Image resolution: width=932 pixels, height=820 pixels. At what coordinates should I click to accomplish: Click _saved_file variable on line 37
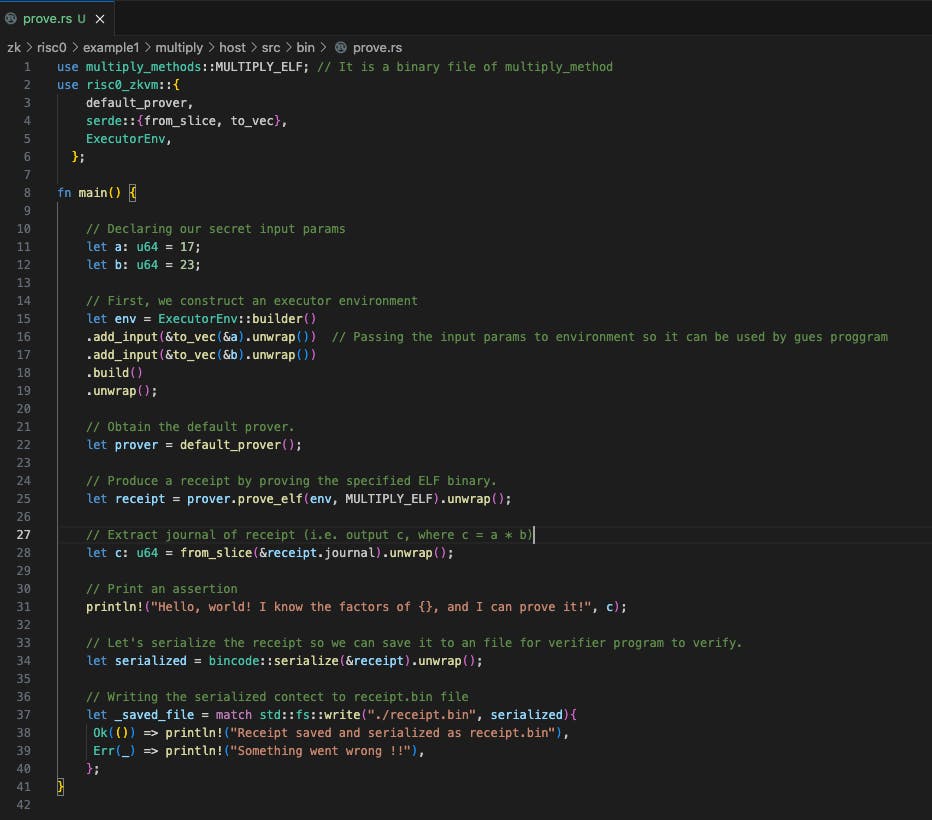tap(154, 715)
